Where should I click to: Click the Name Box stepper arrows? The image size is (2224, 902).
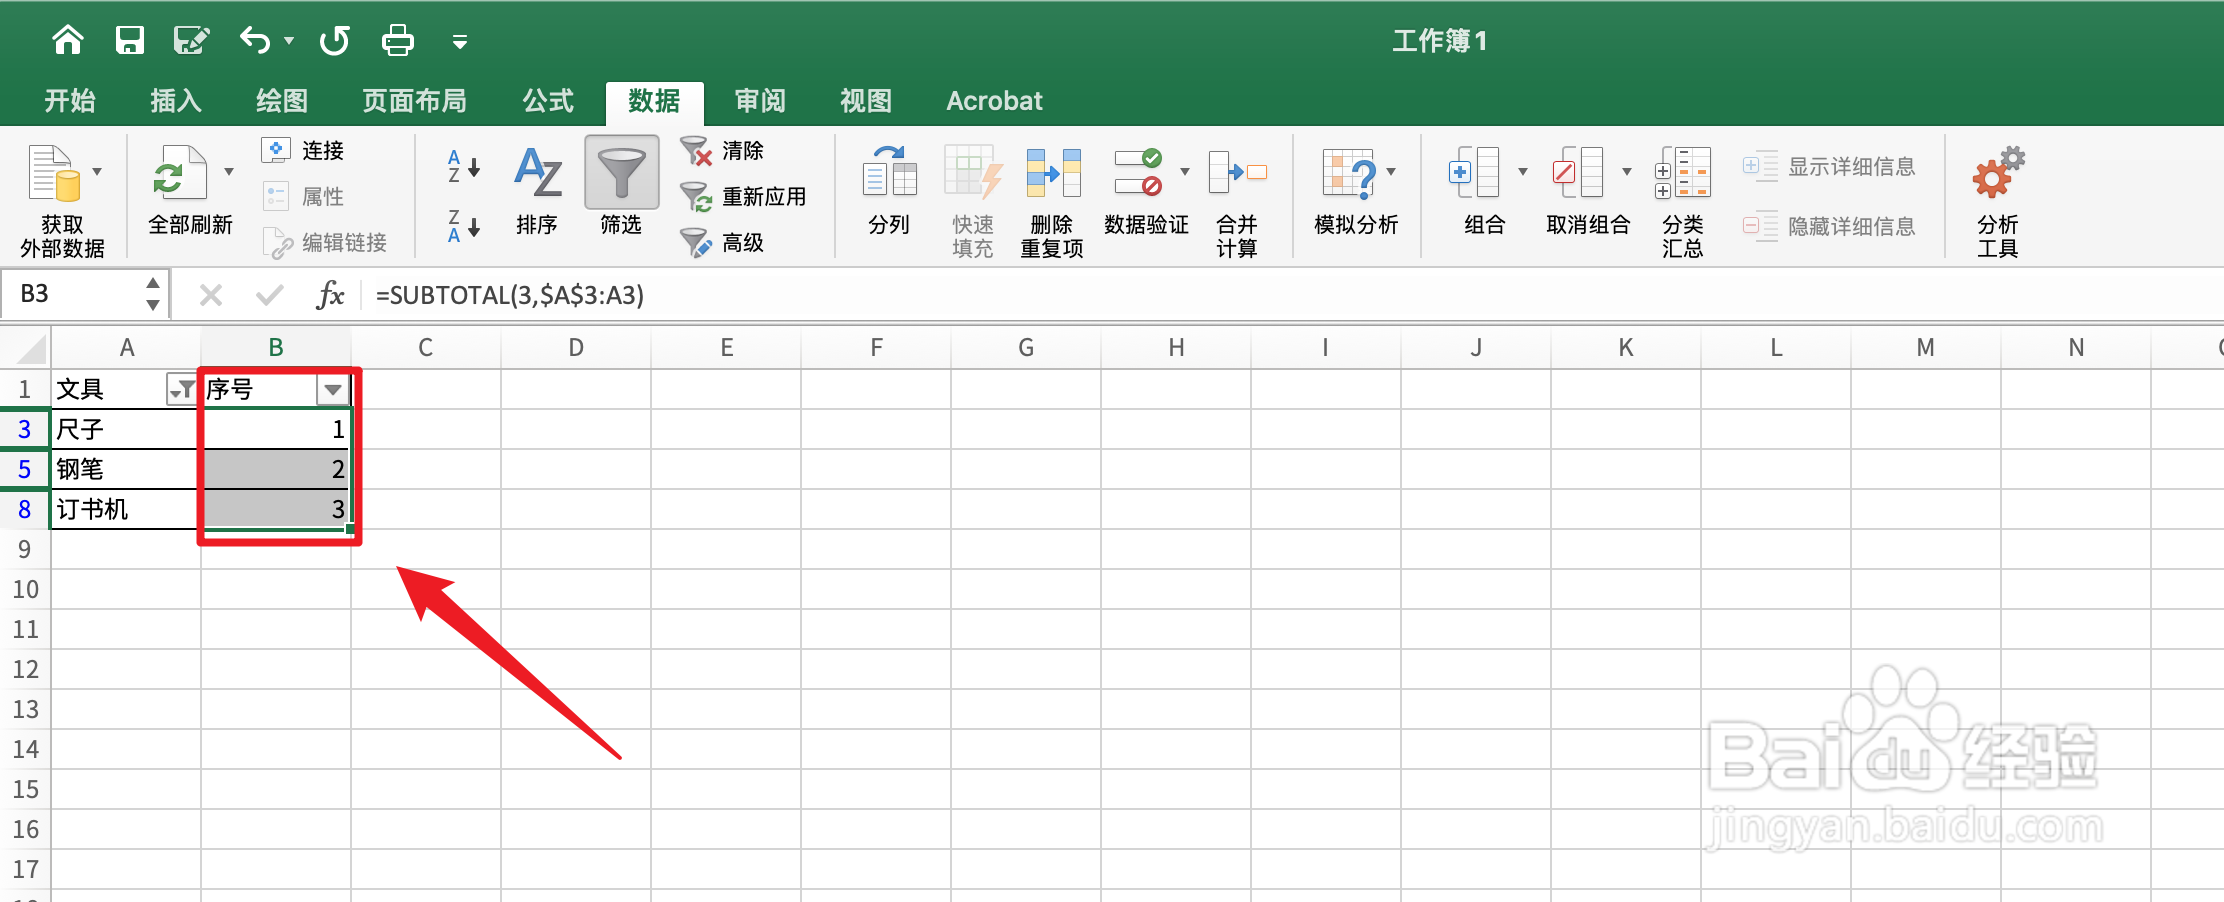(x=153, y=294)
